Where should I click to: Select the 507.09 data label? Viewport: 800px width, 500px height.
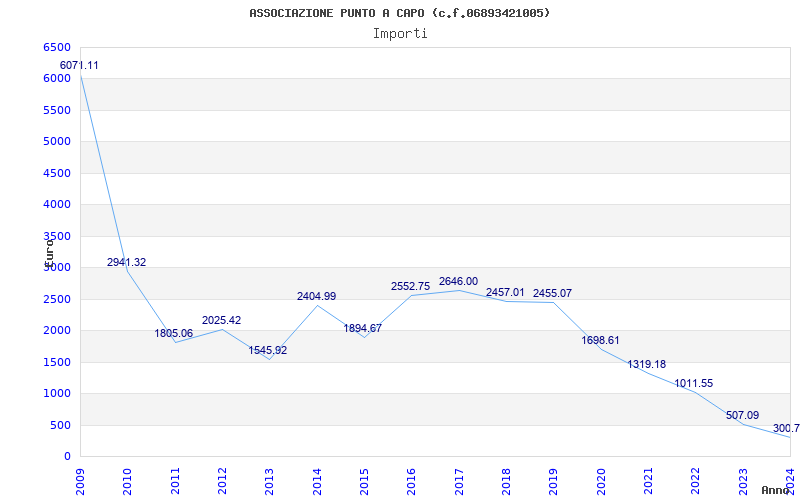pyautogui.click(x=742, y=415)
